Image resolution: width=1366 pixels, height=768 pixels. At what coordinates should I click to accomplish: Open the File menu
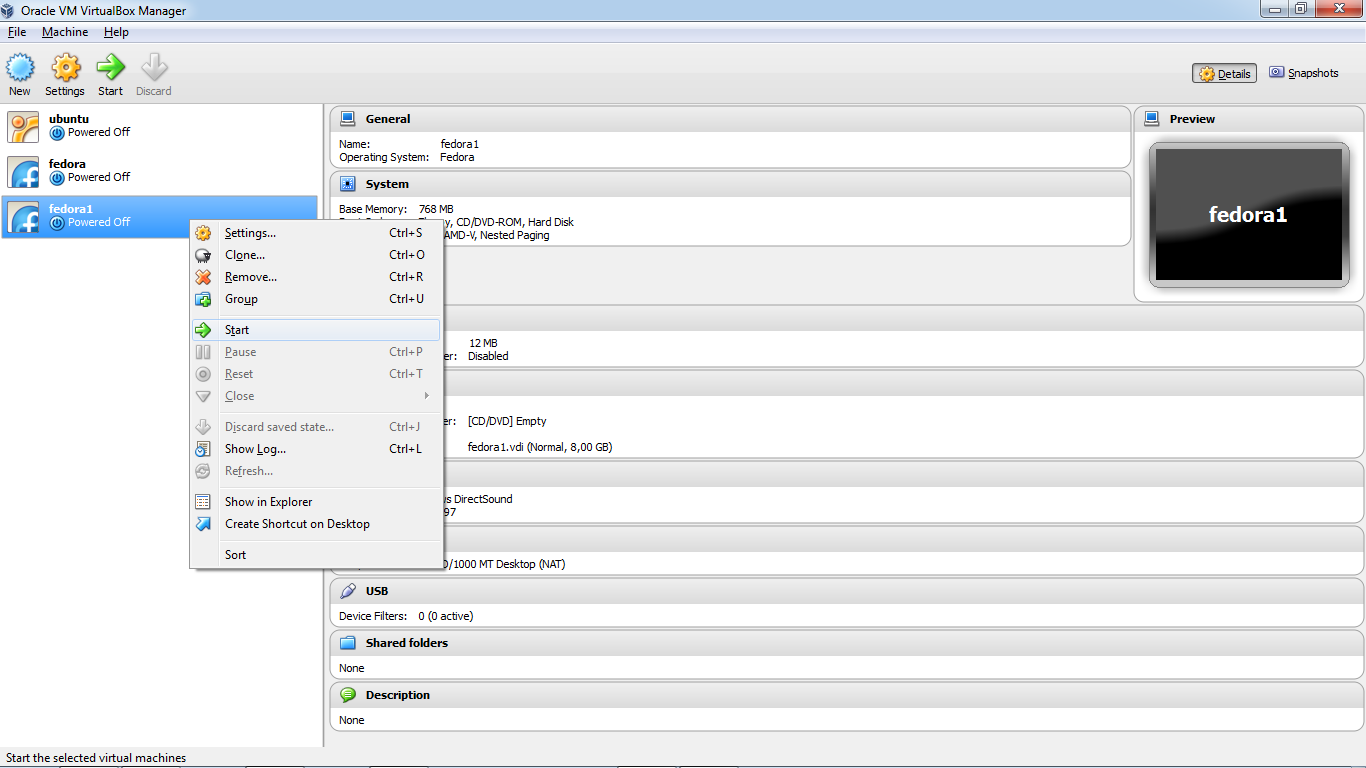[x=17, y=32]
